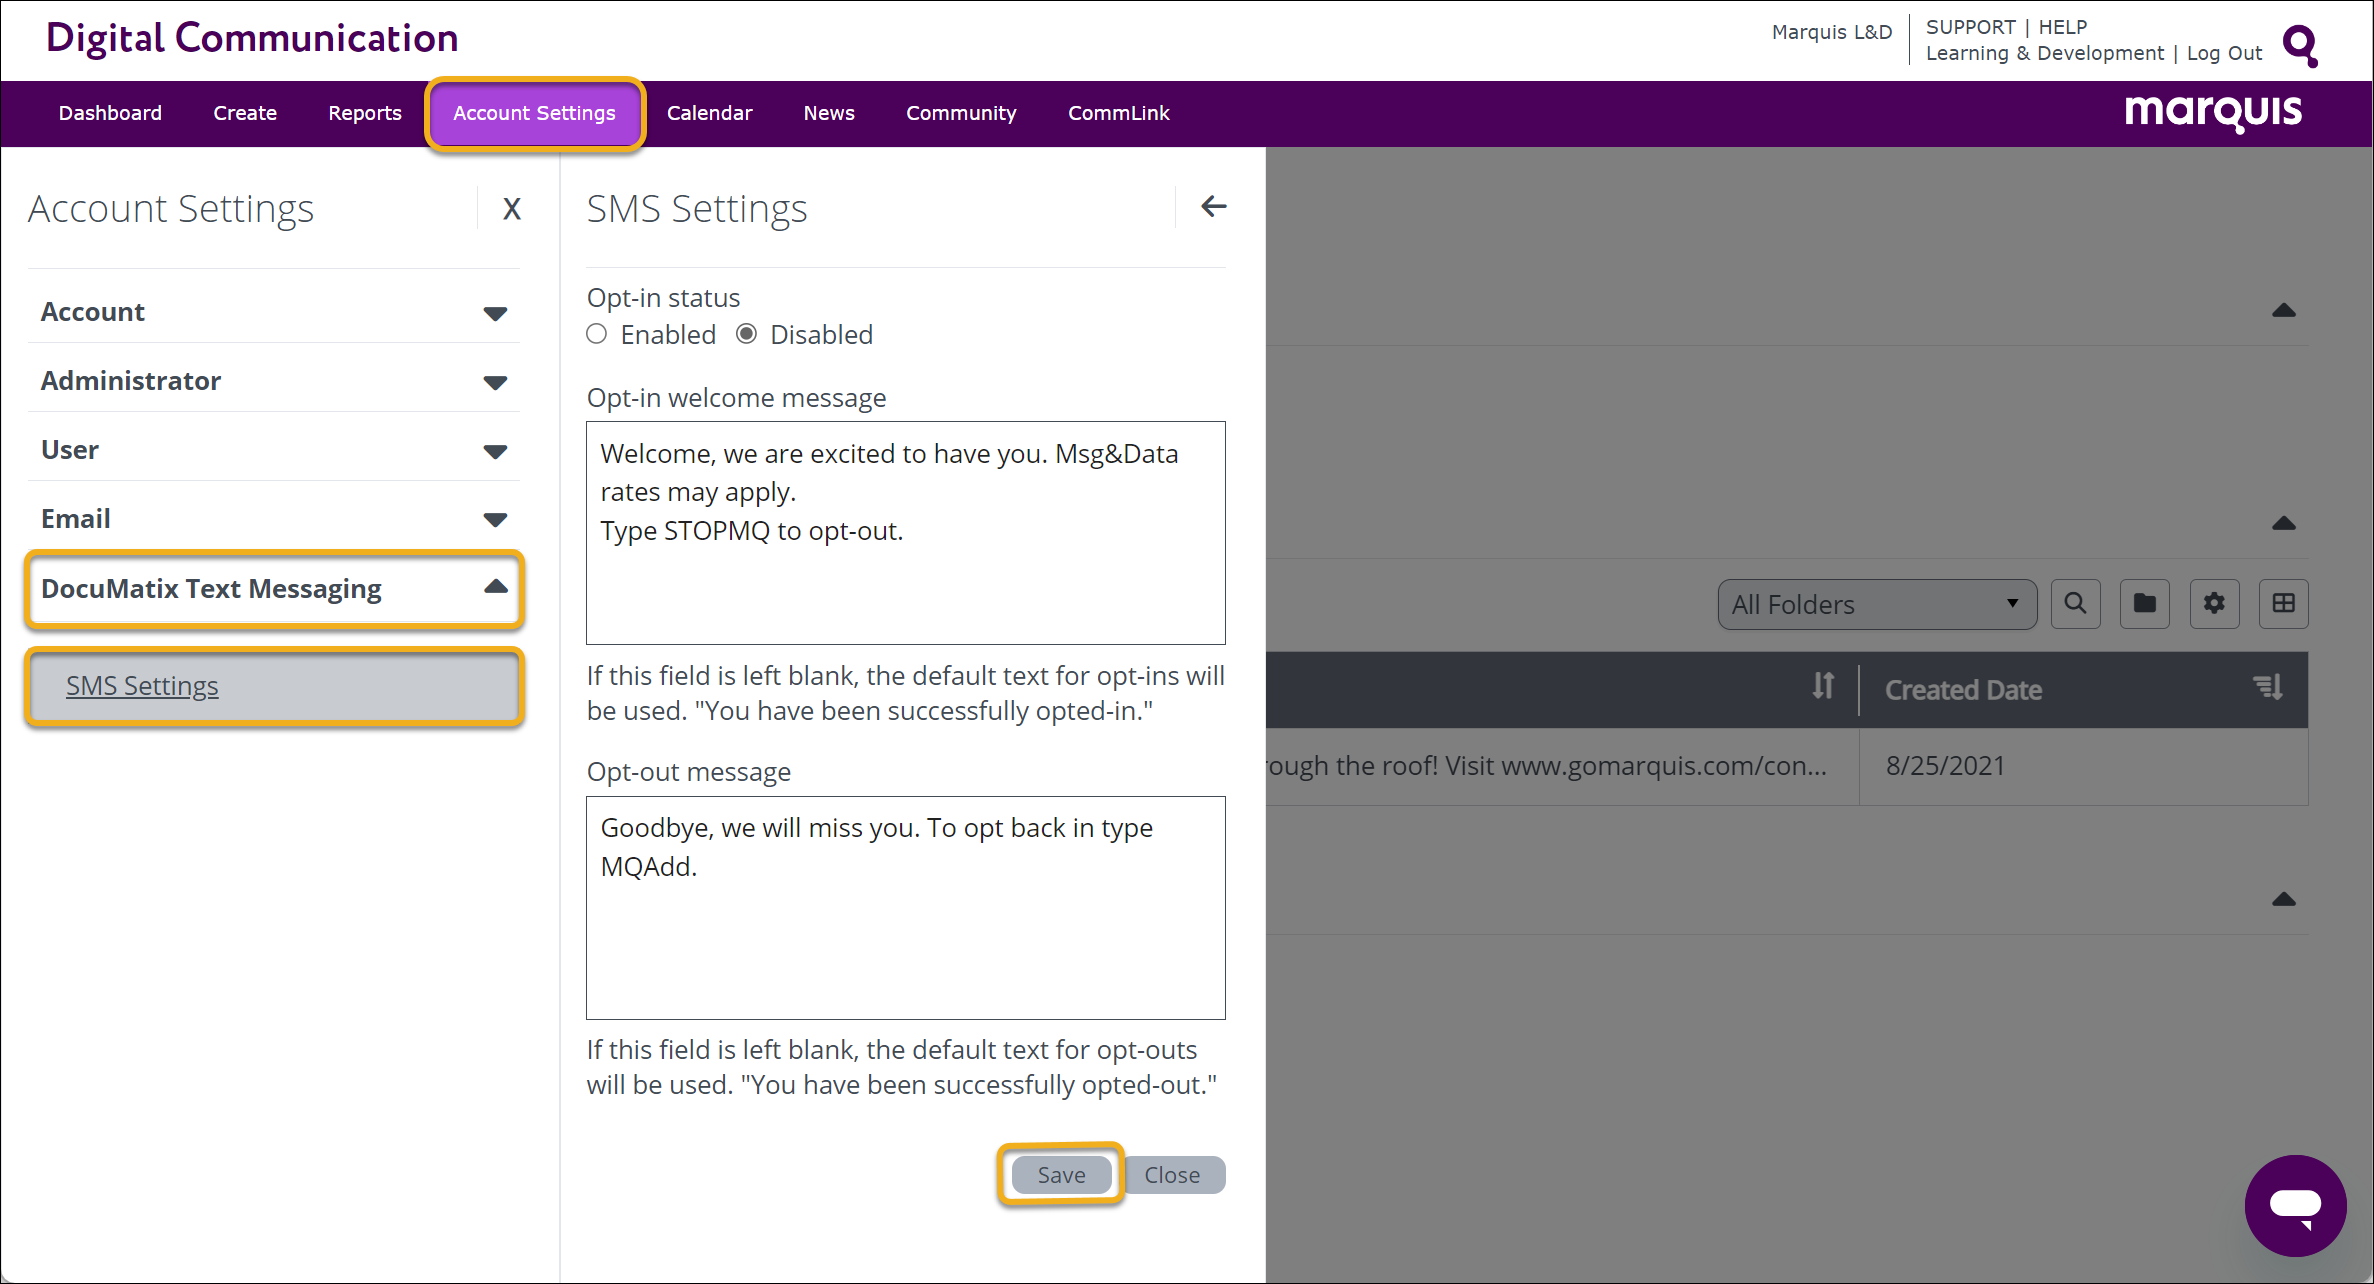The height and width of the screenshot is (1284, 2374).
Task: Open the News tab
Action: (829, 113)
